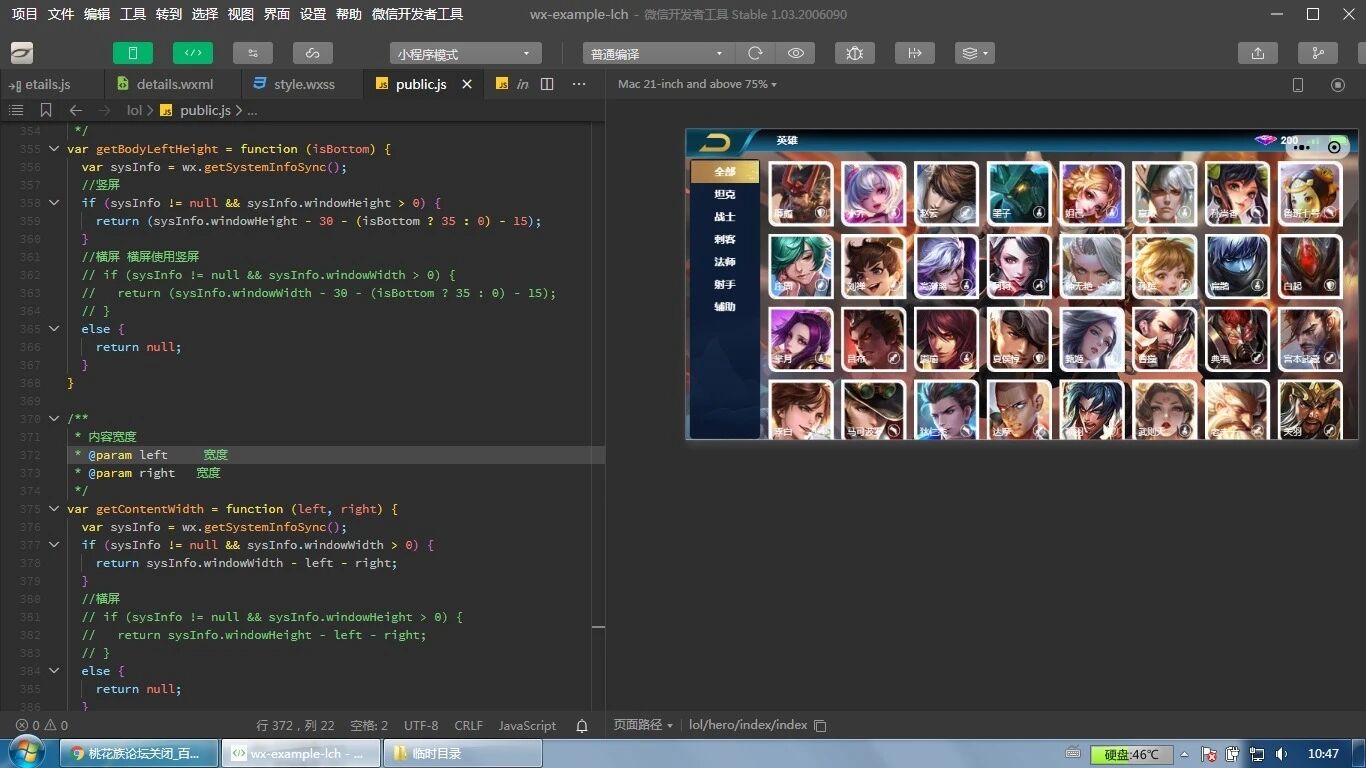Collapse the getBodyLeftHeight function at line 355
The image size is (1366, 768).
pos(54,149)
